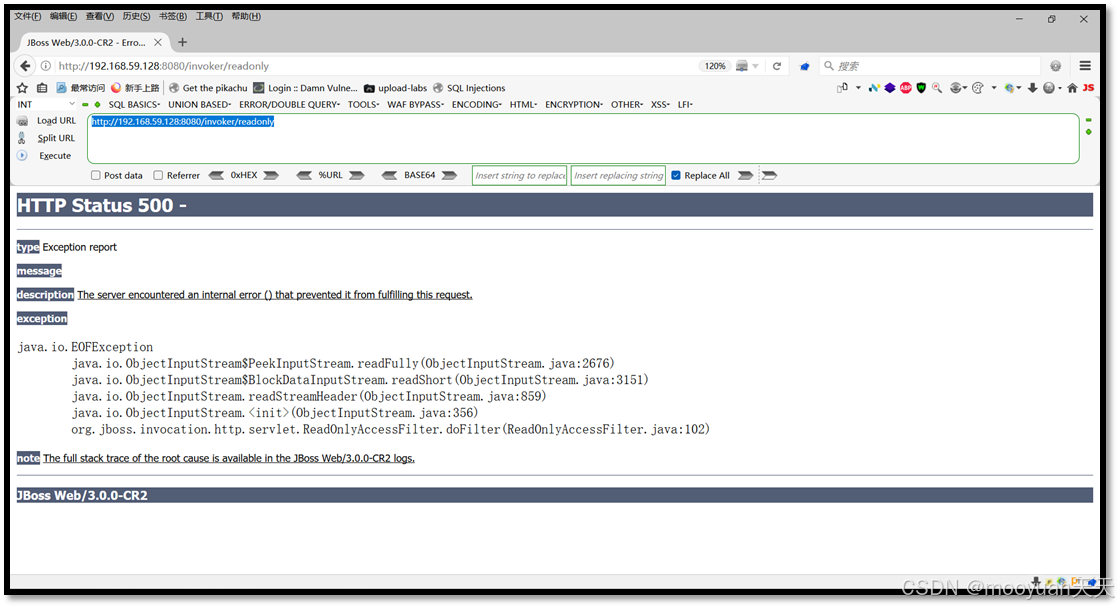Open upload-labs bookmark
This screenshot has width=1119, height=608.
point(395,88)
